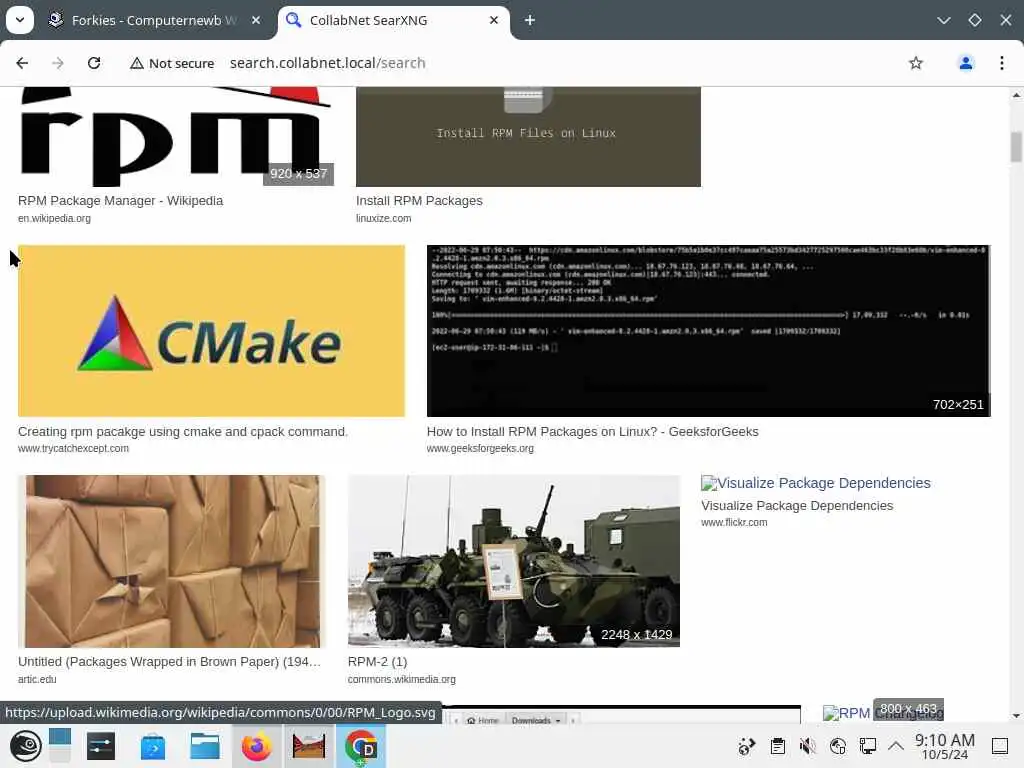Open the update notifier tray icon
This screenshot has height=768, width=1024.
(x=746, y=746)
